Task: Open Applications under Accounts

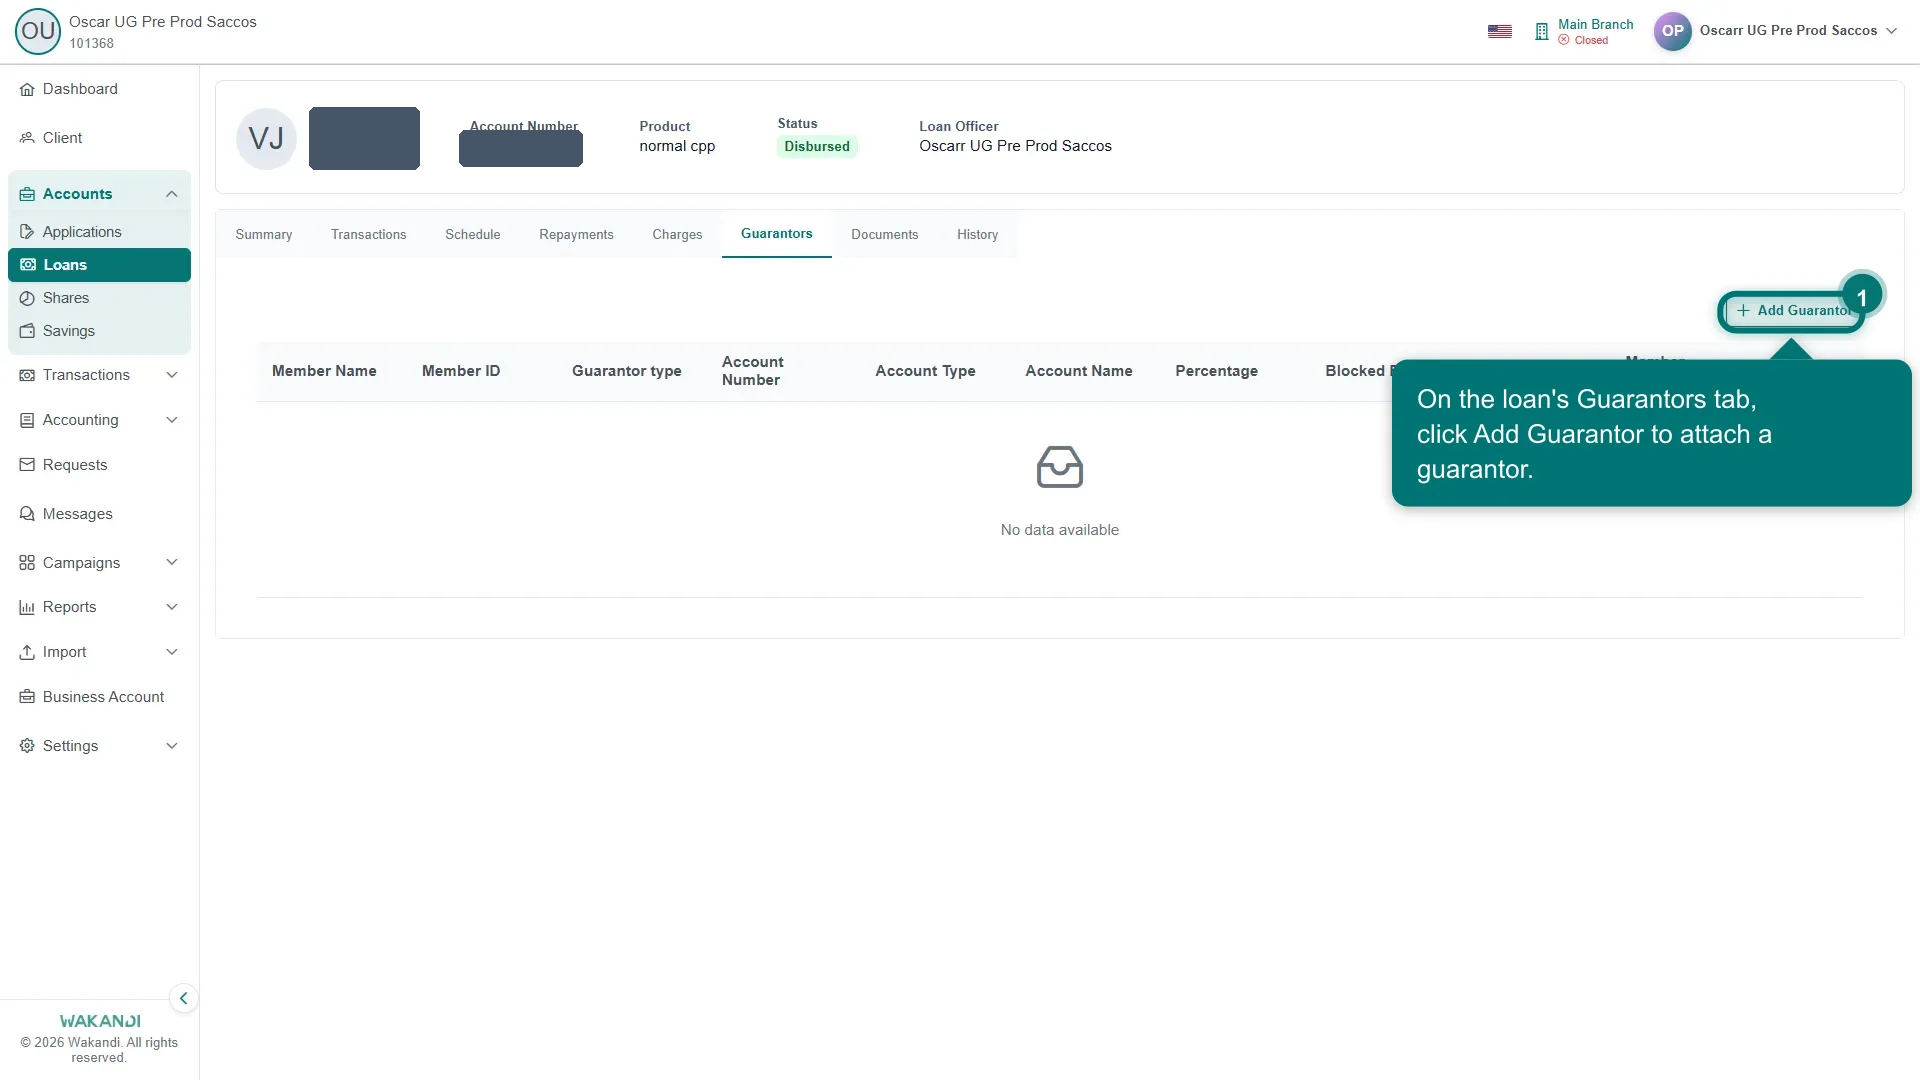Action: 82,232
